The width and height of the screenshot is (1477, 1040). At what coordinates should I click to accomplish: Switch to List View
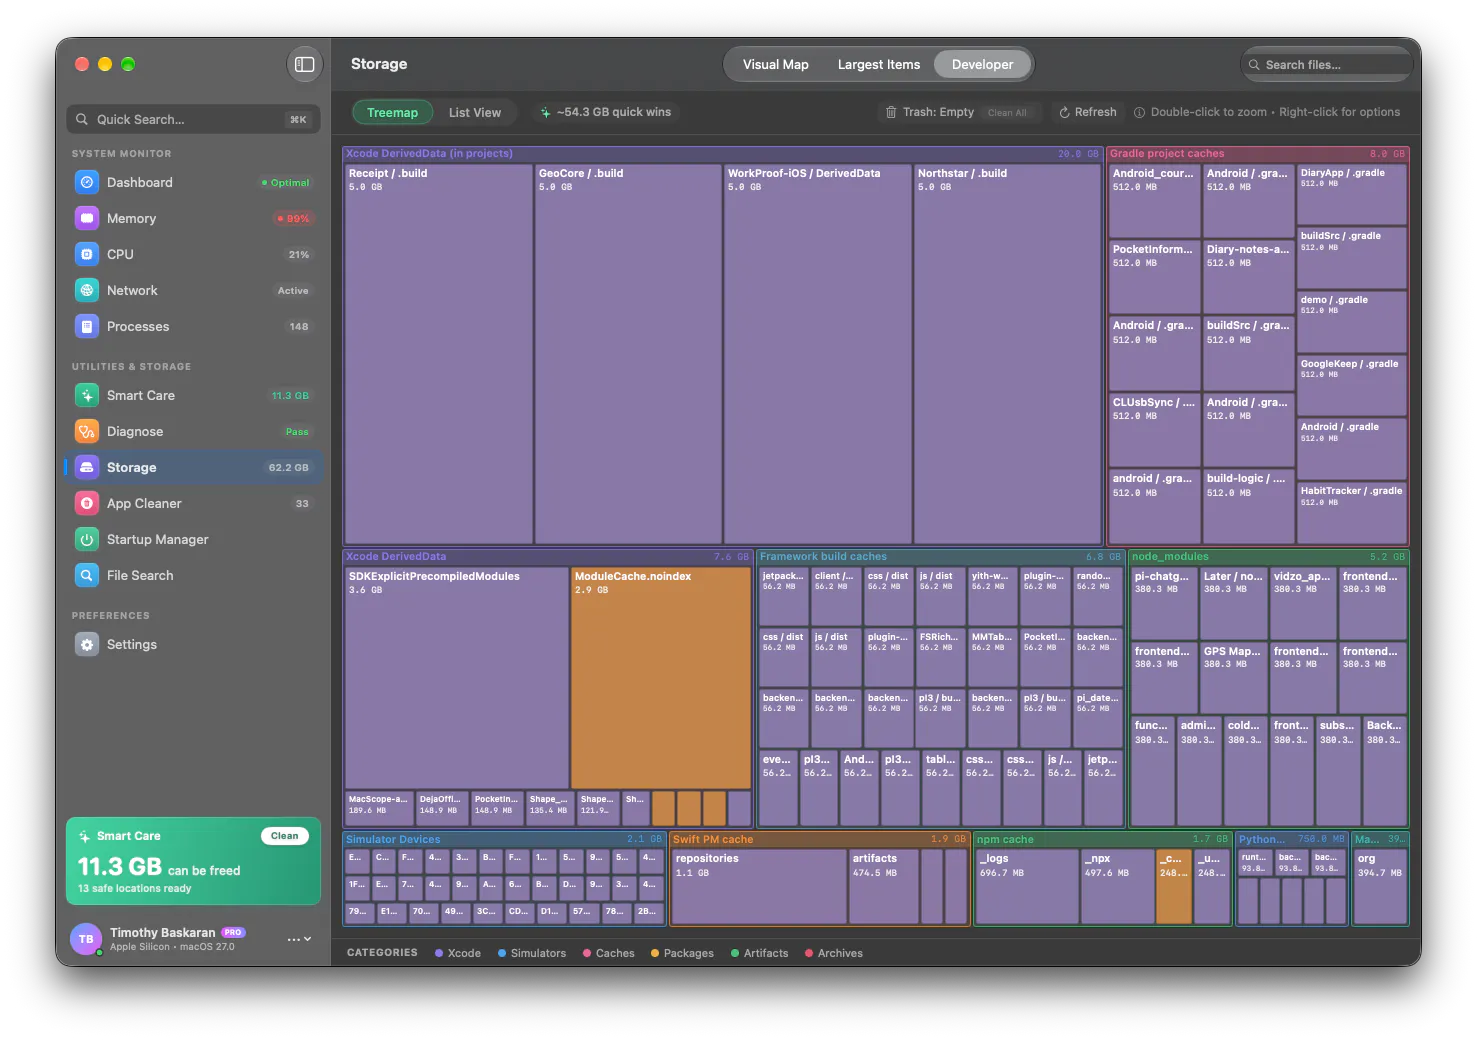click(x=475, y=112)
